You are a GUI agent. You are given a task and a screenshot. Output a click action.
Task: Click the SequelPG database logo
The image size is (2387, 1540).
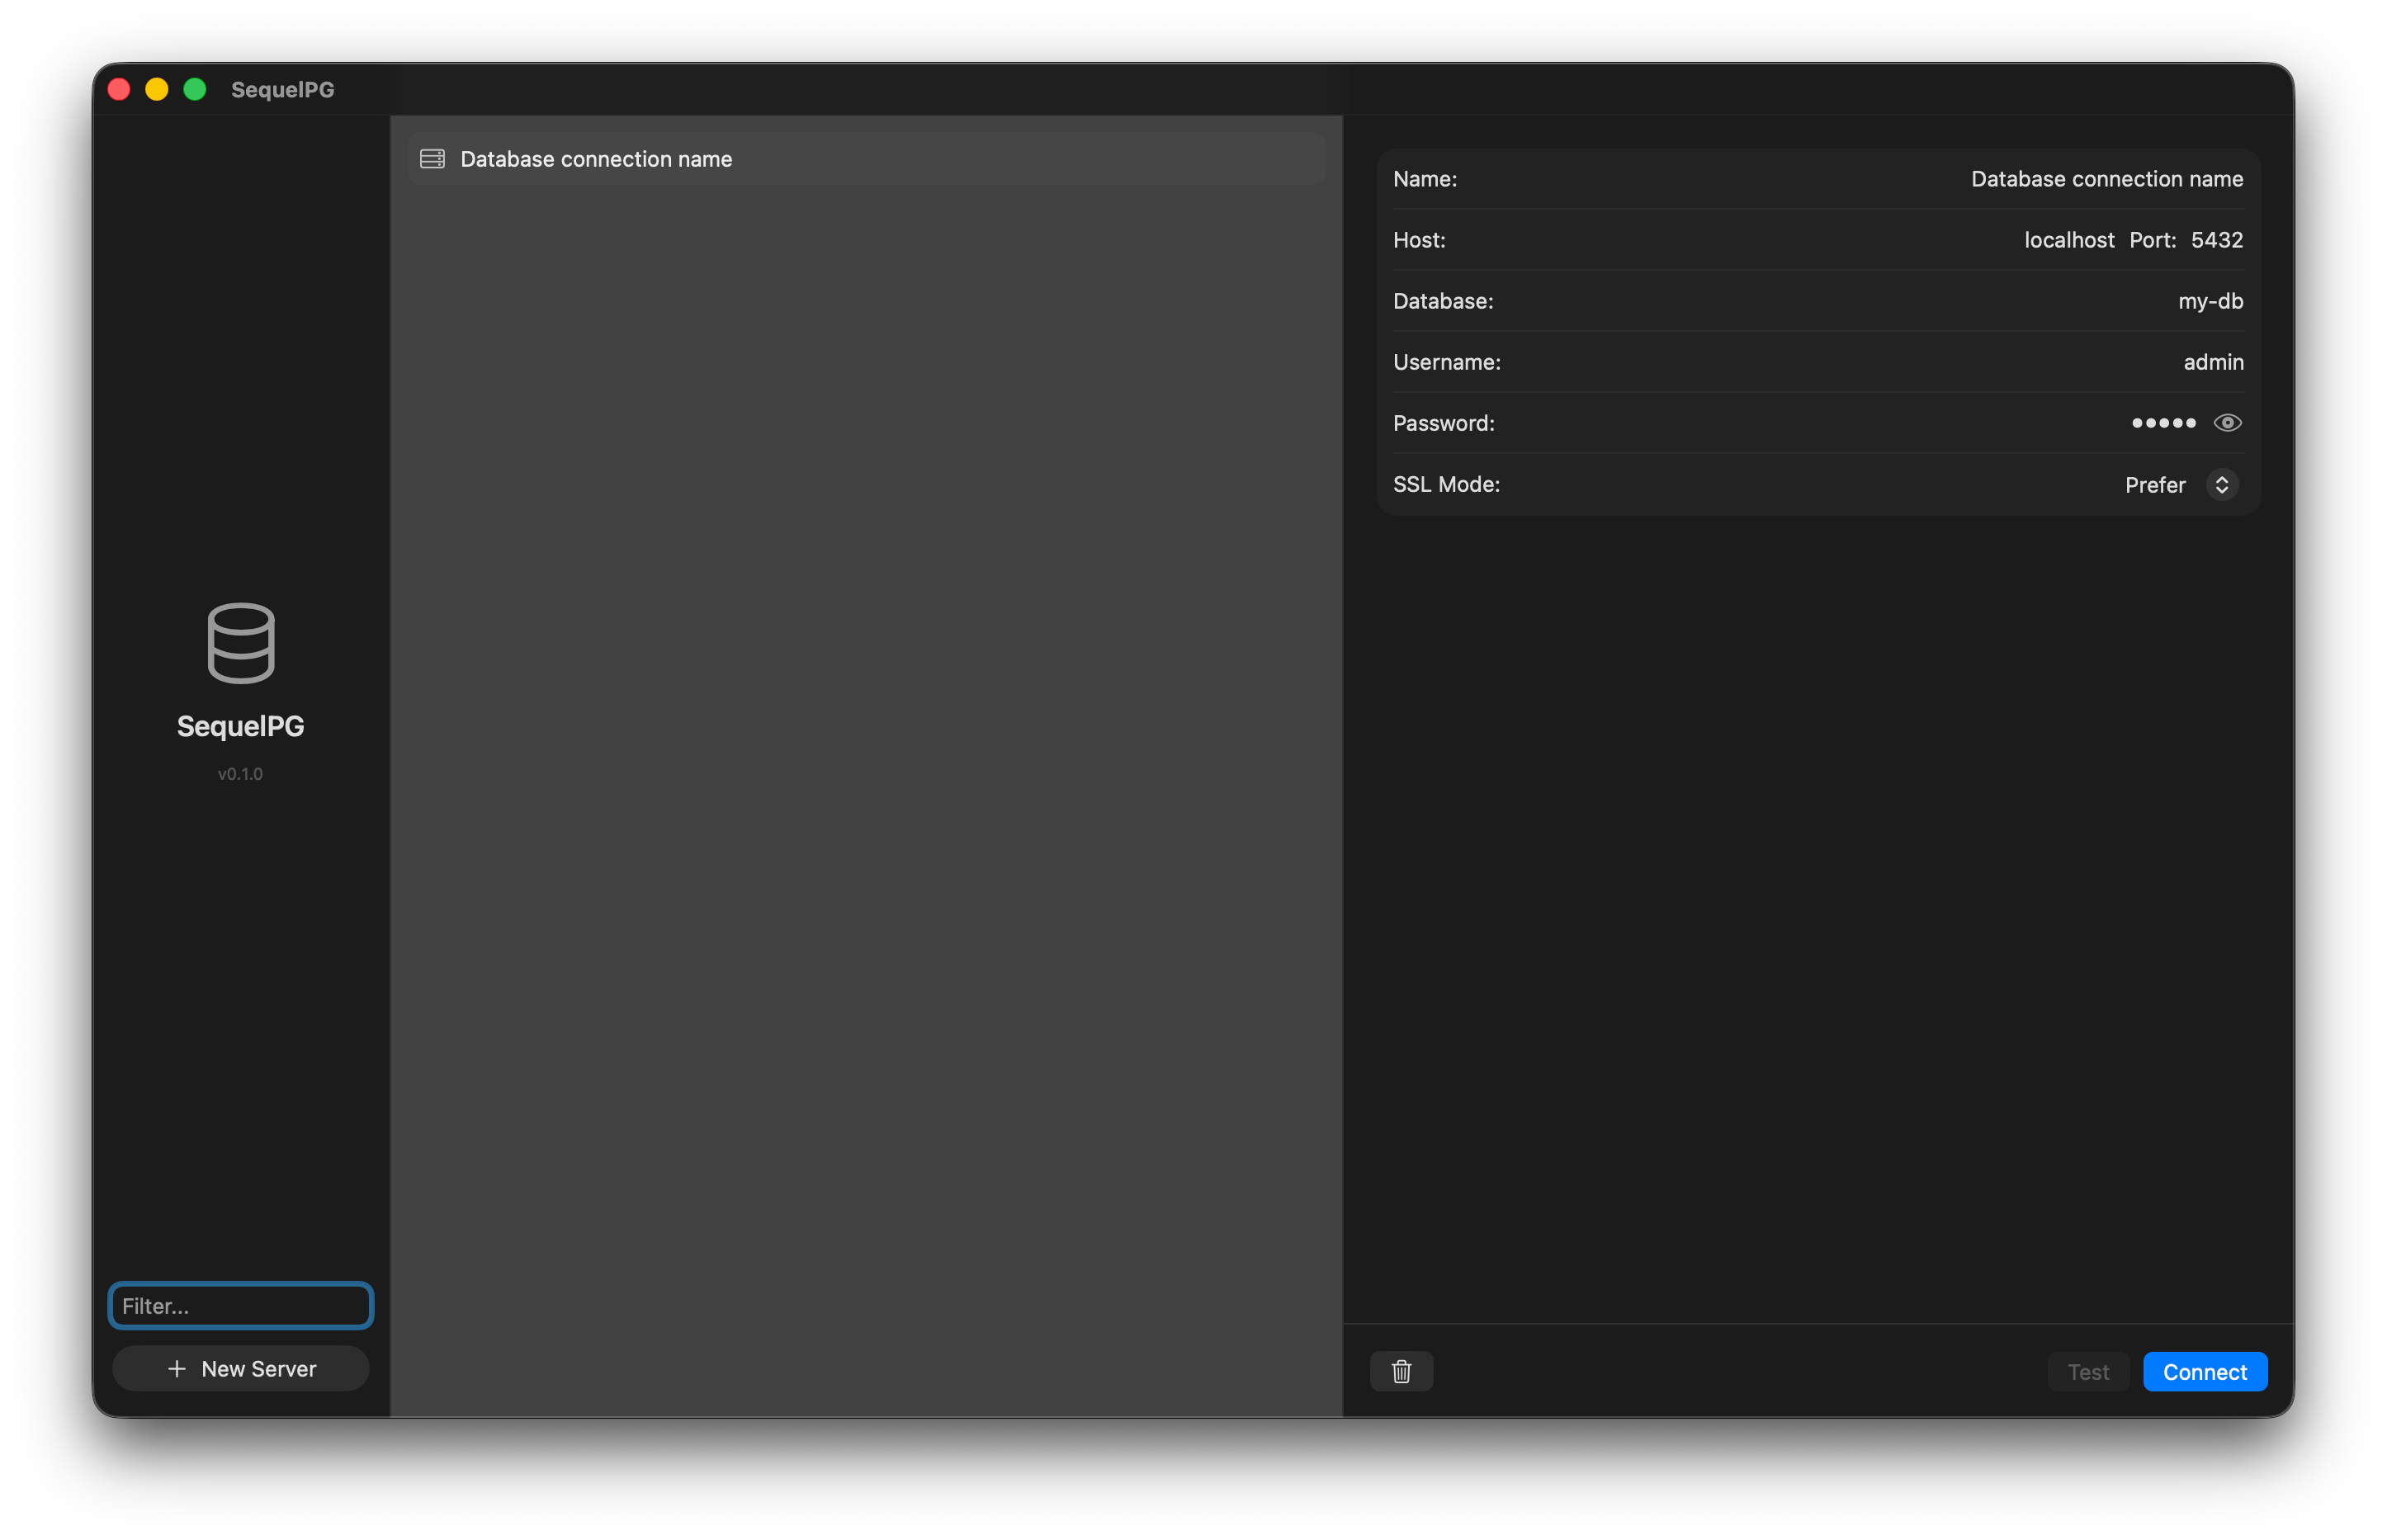point(240,642)
